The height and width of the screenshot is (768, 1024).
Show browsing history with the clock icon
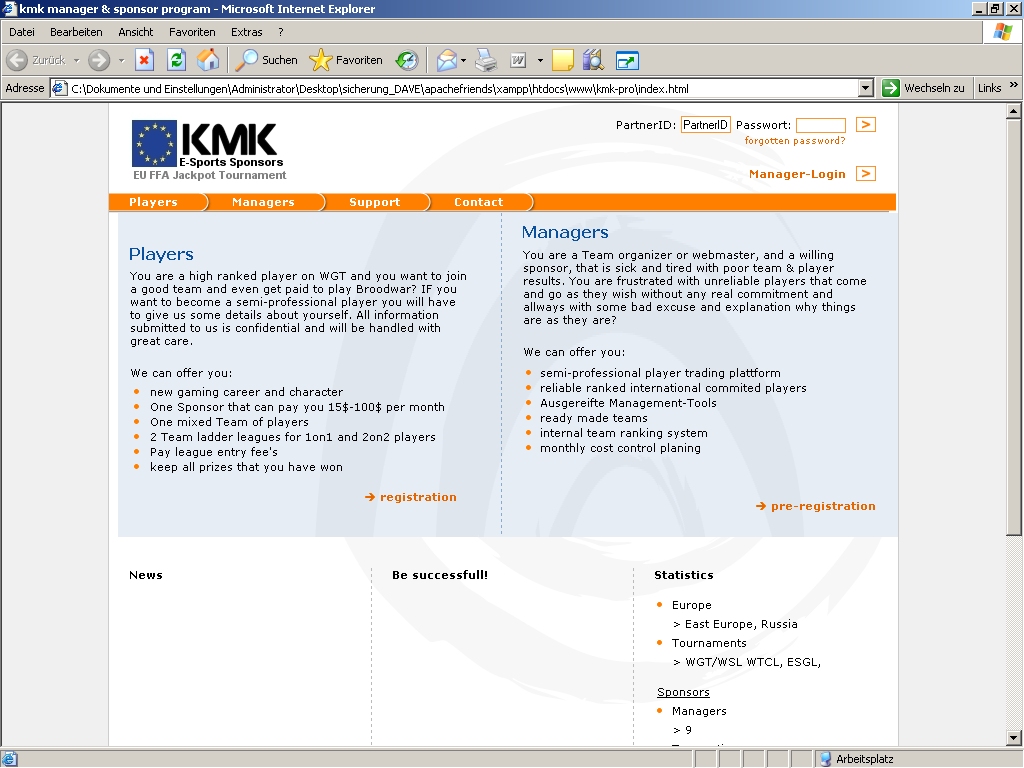click(406, 60)
